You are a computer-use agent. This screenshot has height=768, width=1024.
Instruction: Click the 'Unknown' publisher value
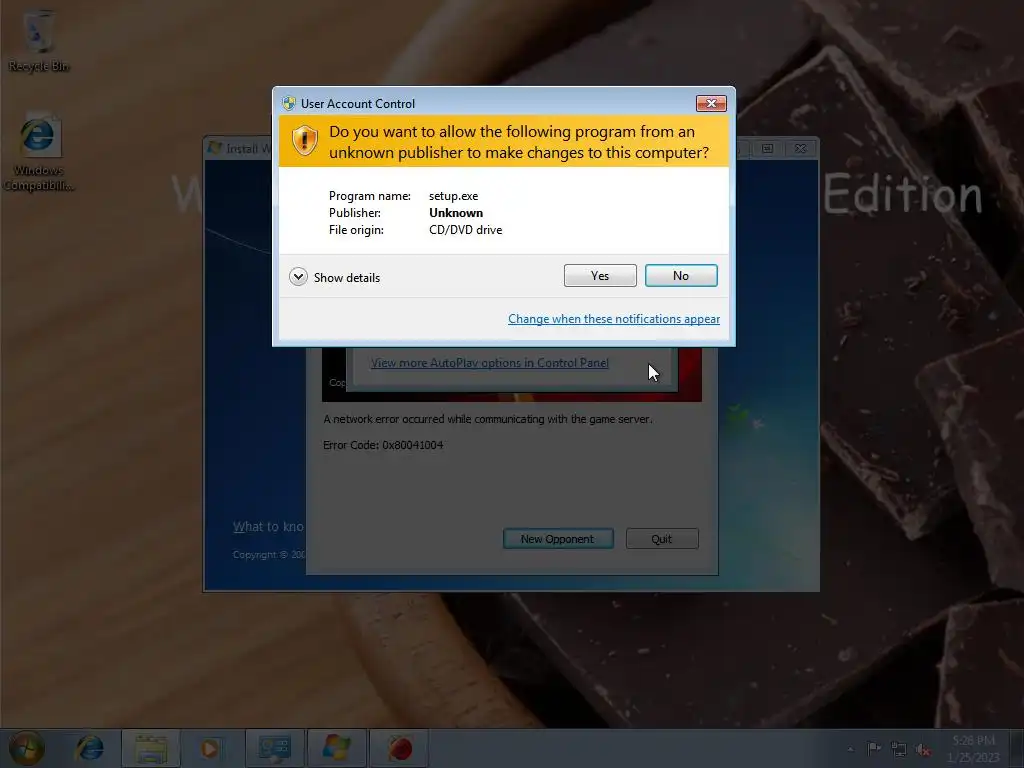point(456,213)
